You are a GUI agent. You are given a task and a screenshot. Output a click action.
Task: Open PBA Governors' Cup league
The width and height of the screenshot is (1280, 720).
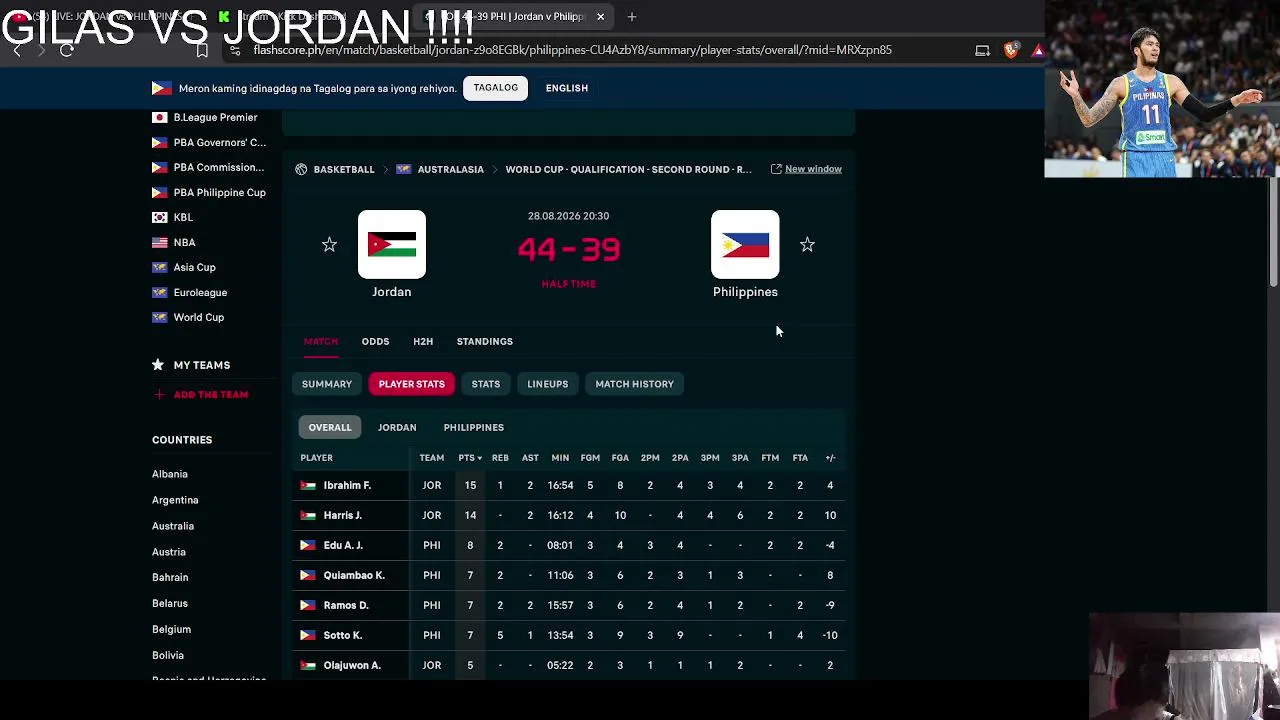220,142
